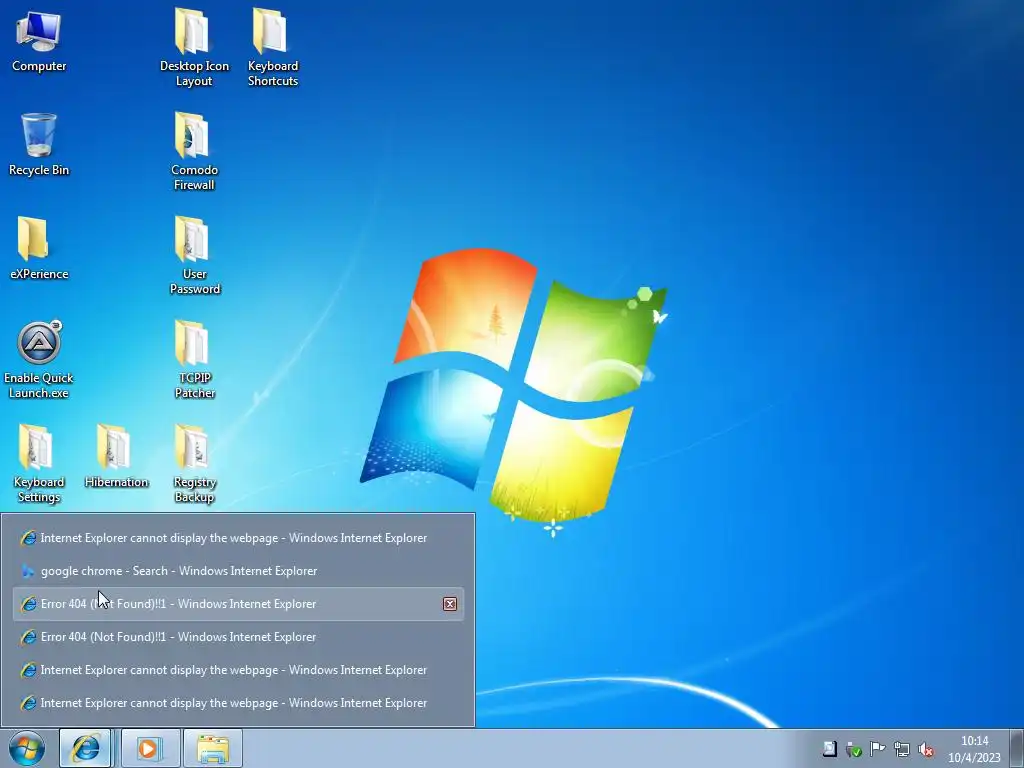Image resolution: width=1024 pixels, height=768 pixels.
Task: Select the TCPIP Patcher folder
Action: pos(195,359)
